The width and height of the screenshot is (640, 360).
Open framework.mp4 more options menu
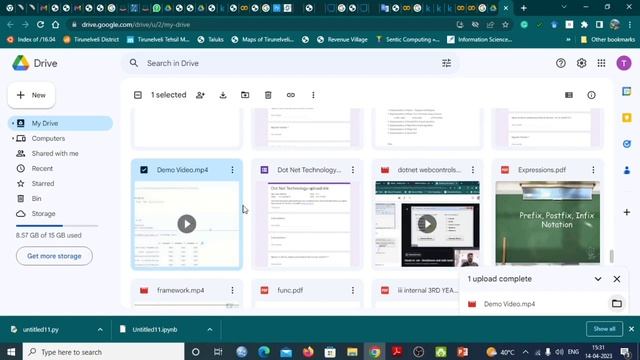(232, 290)
